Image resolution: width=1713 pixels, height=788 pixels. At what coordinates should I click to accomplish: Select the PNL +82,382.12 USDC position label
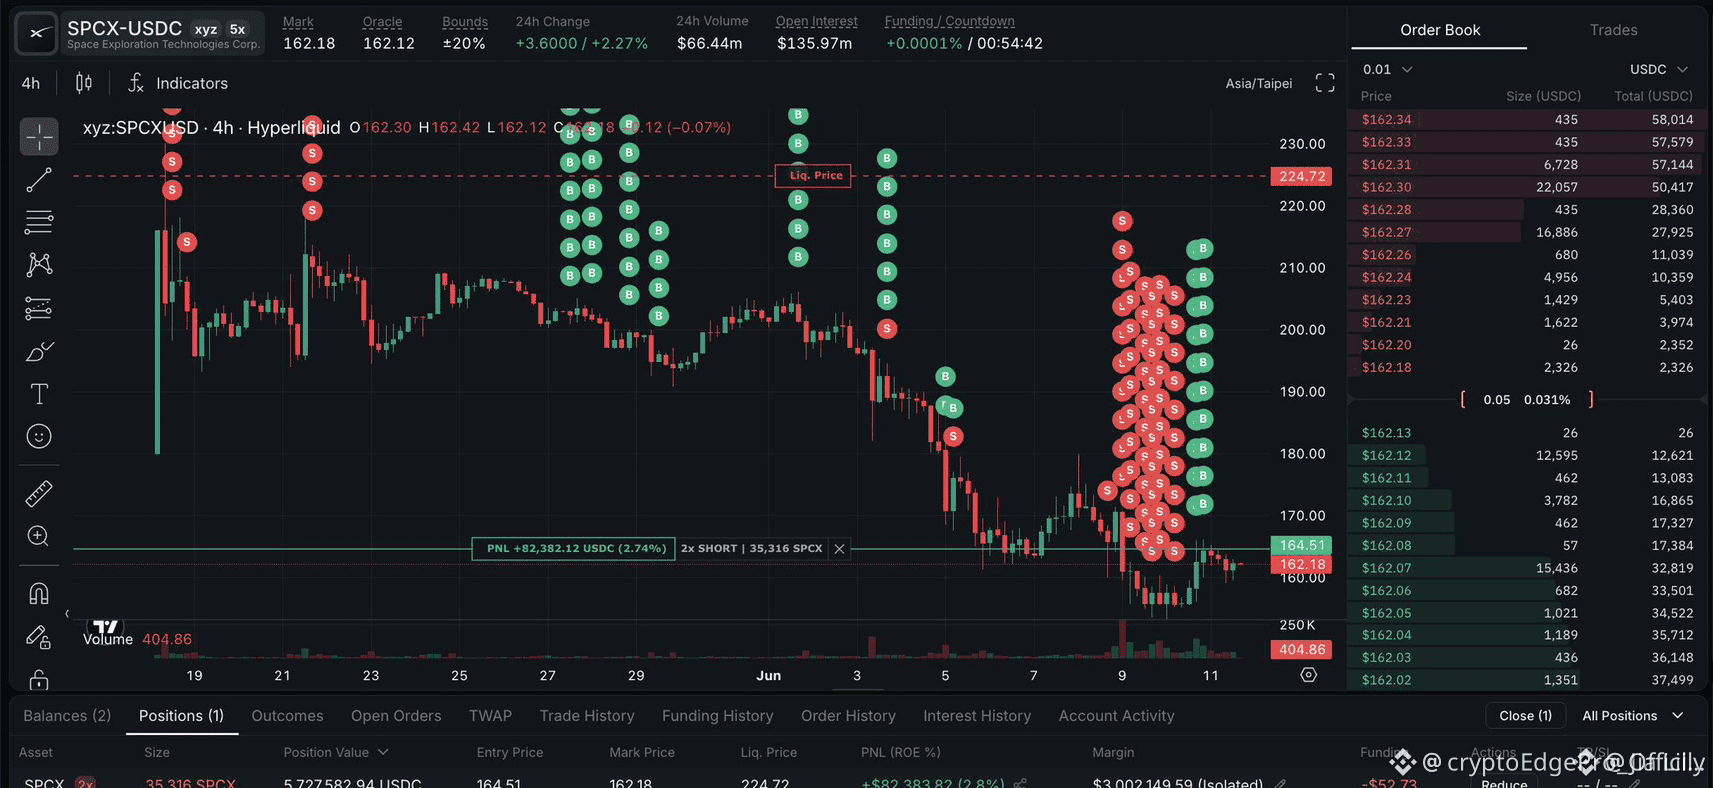pos(573,548)
